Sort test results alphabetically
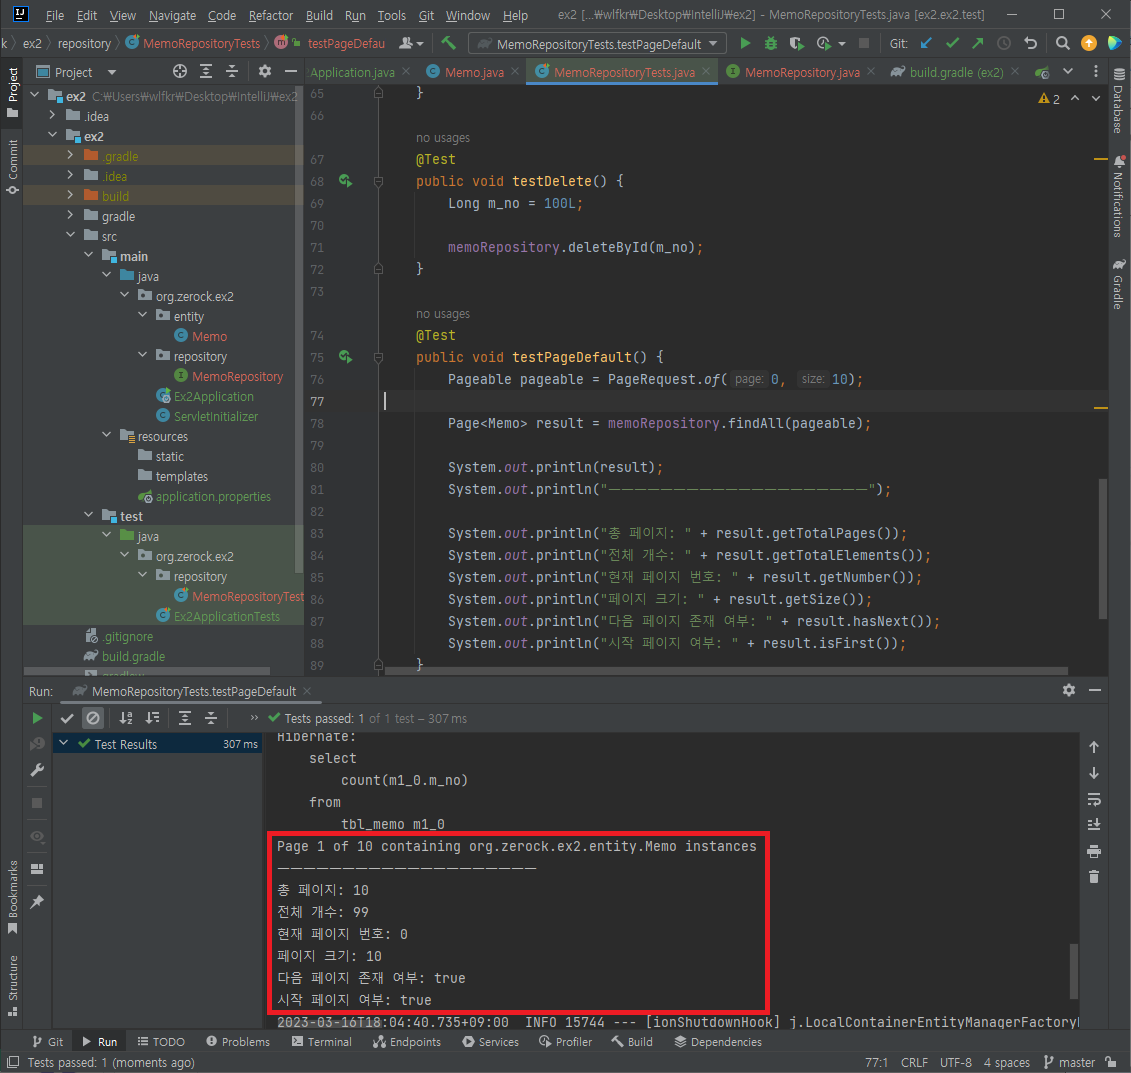This screenshot has width=1131, height=1073. 126,718
